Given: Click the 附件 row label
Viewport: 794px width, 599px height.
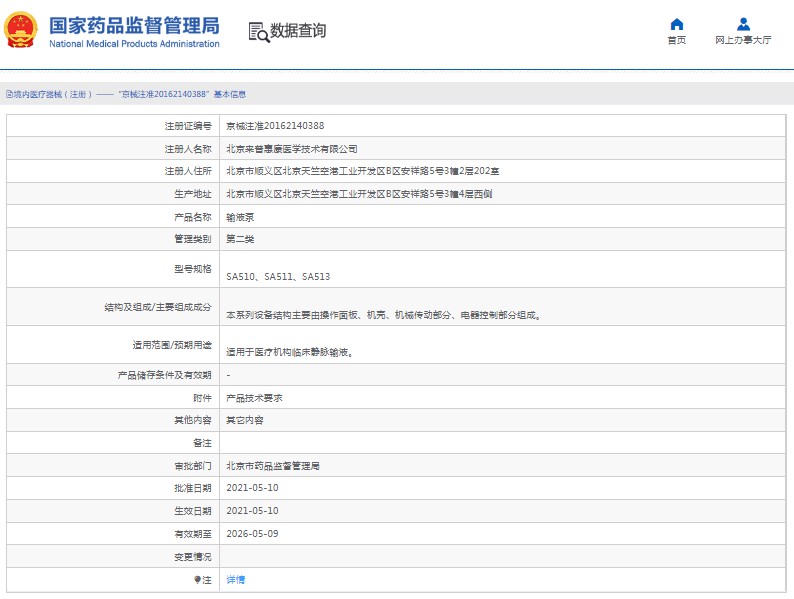Looking at the screenshot, I should pos(203,398).
